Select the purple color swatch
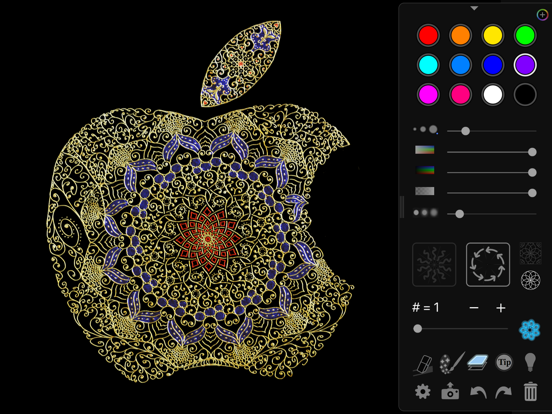This screenshot has width=552, height=414. coord(525,65)
